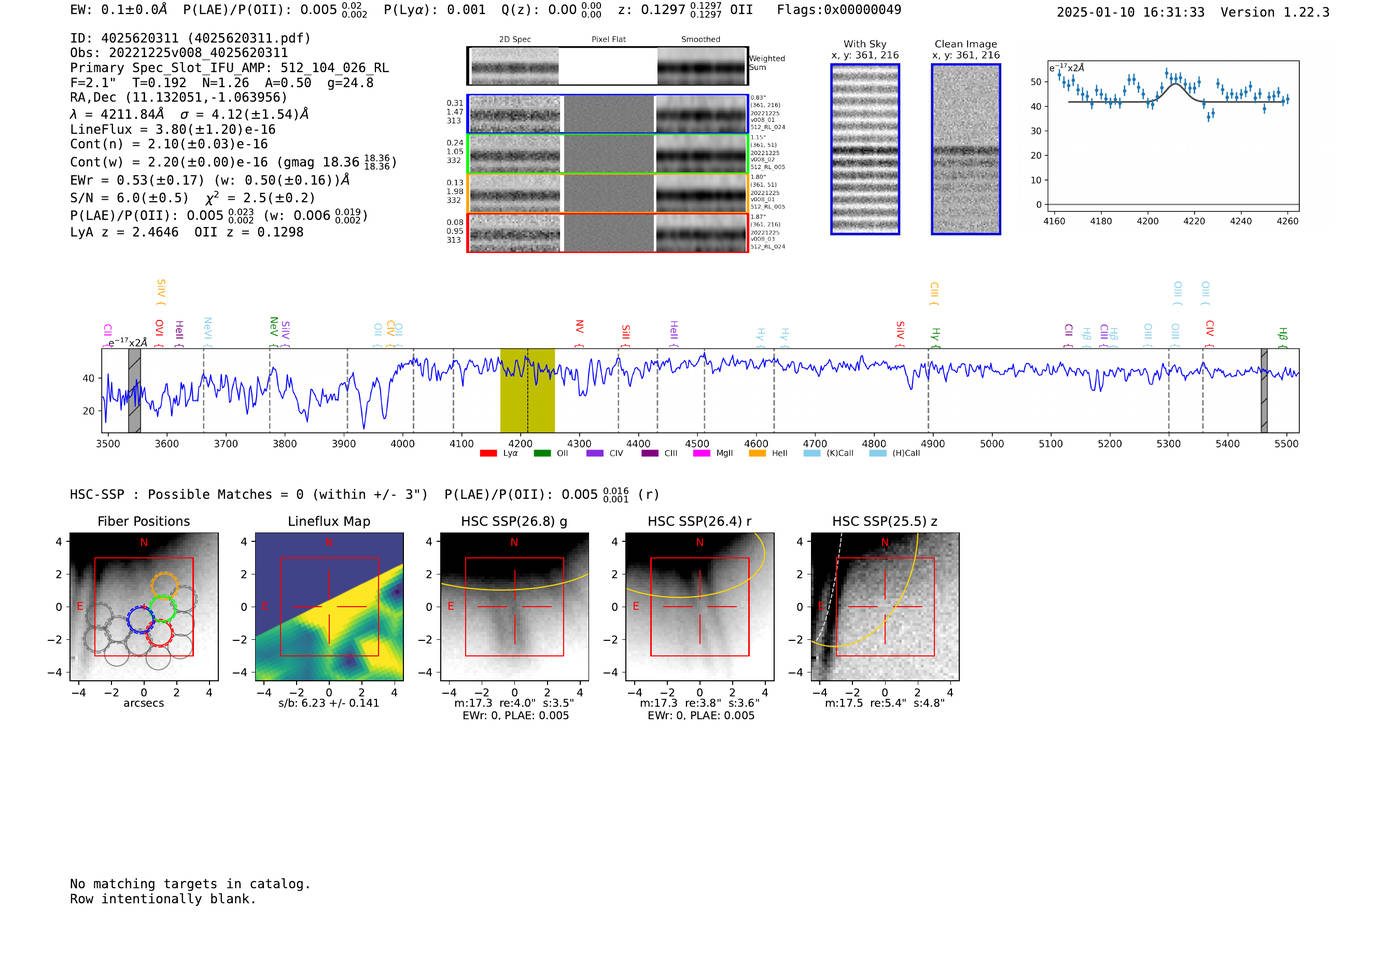Open the HSC SSP r-band image
The width and height of the screenshot is (1400, 953).
pos(699,606)
